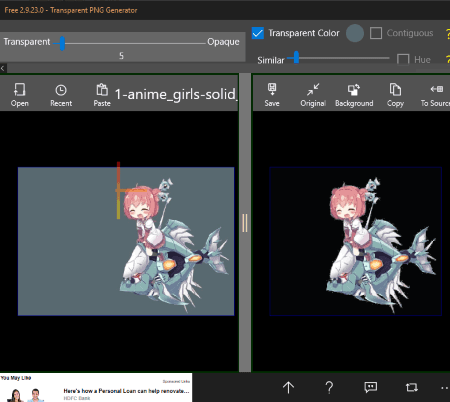
Task: Uncheck the Transparent Color checkbox
Action: [x=258, y=33]
